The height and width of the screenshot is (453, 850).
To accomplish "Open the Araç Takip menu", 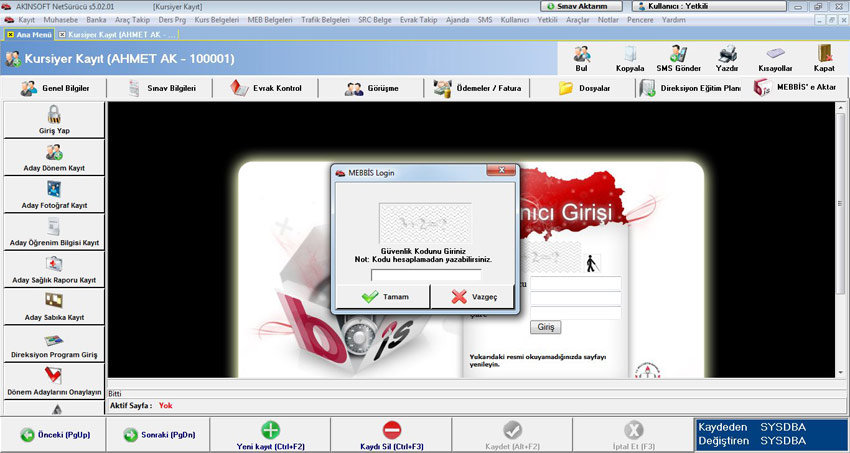I will (132, 20).
